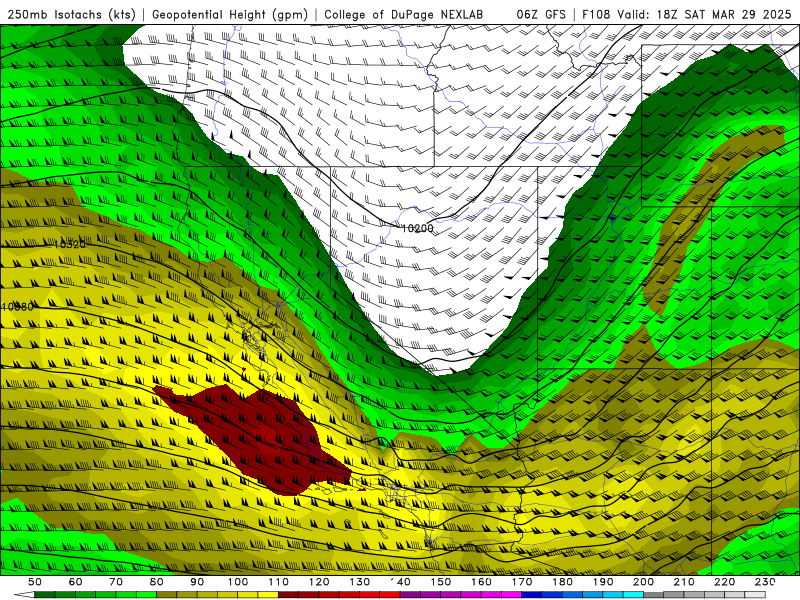Click the 90 value on the color scale
This screenshot has height=600, width=800.
197,582
